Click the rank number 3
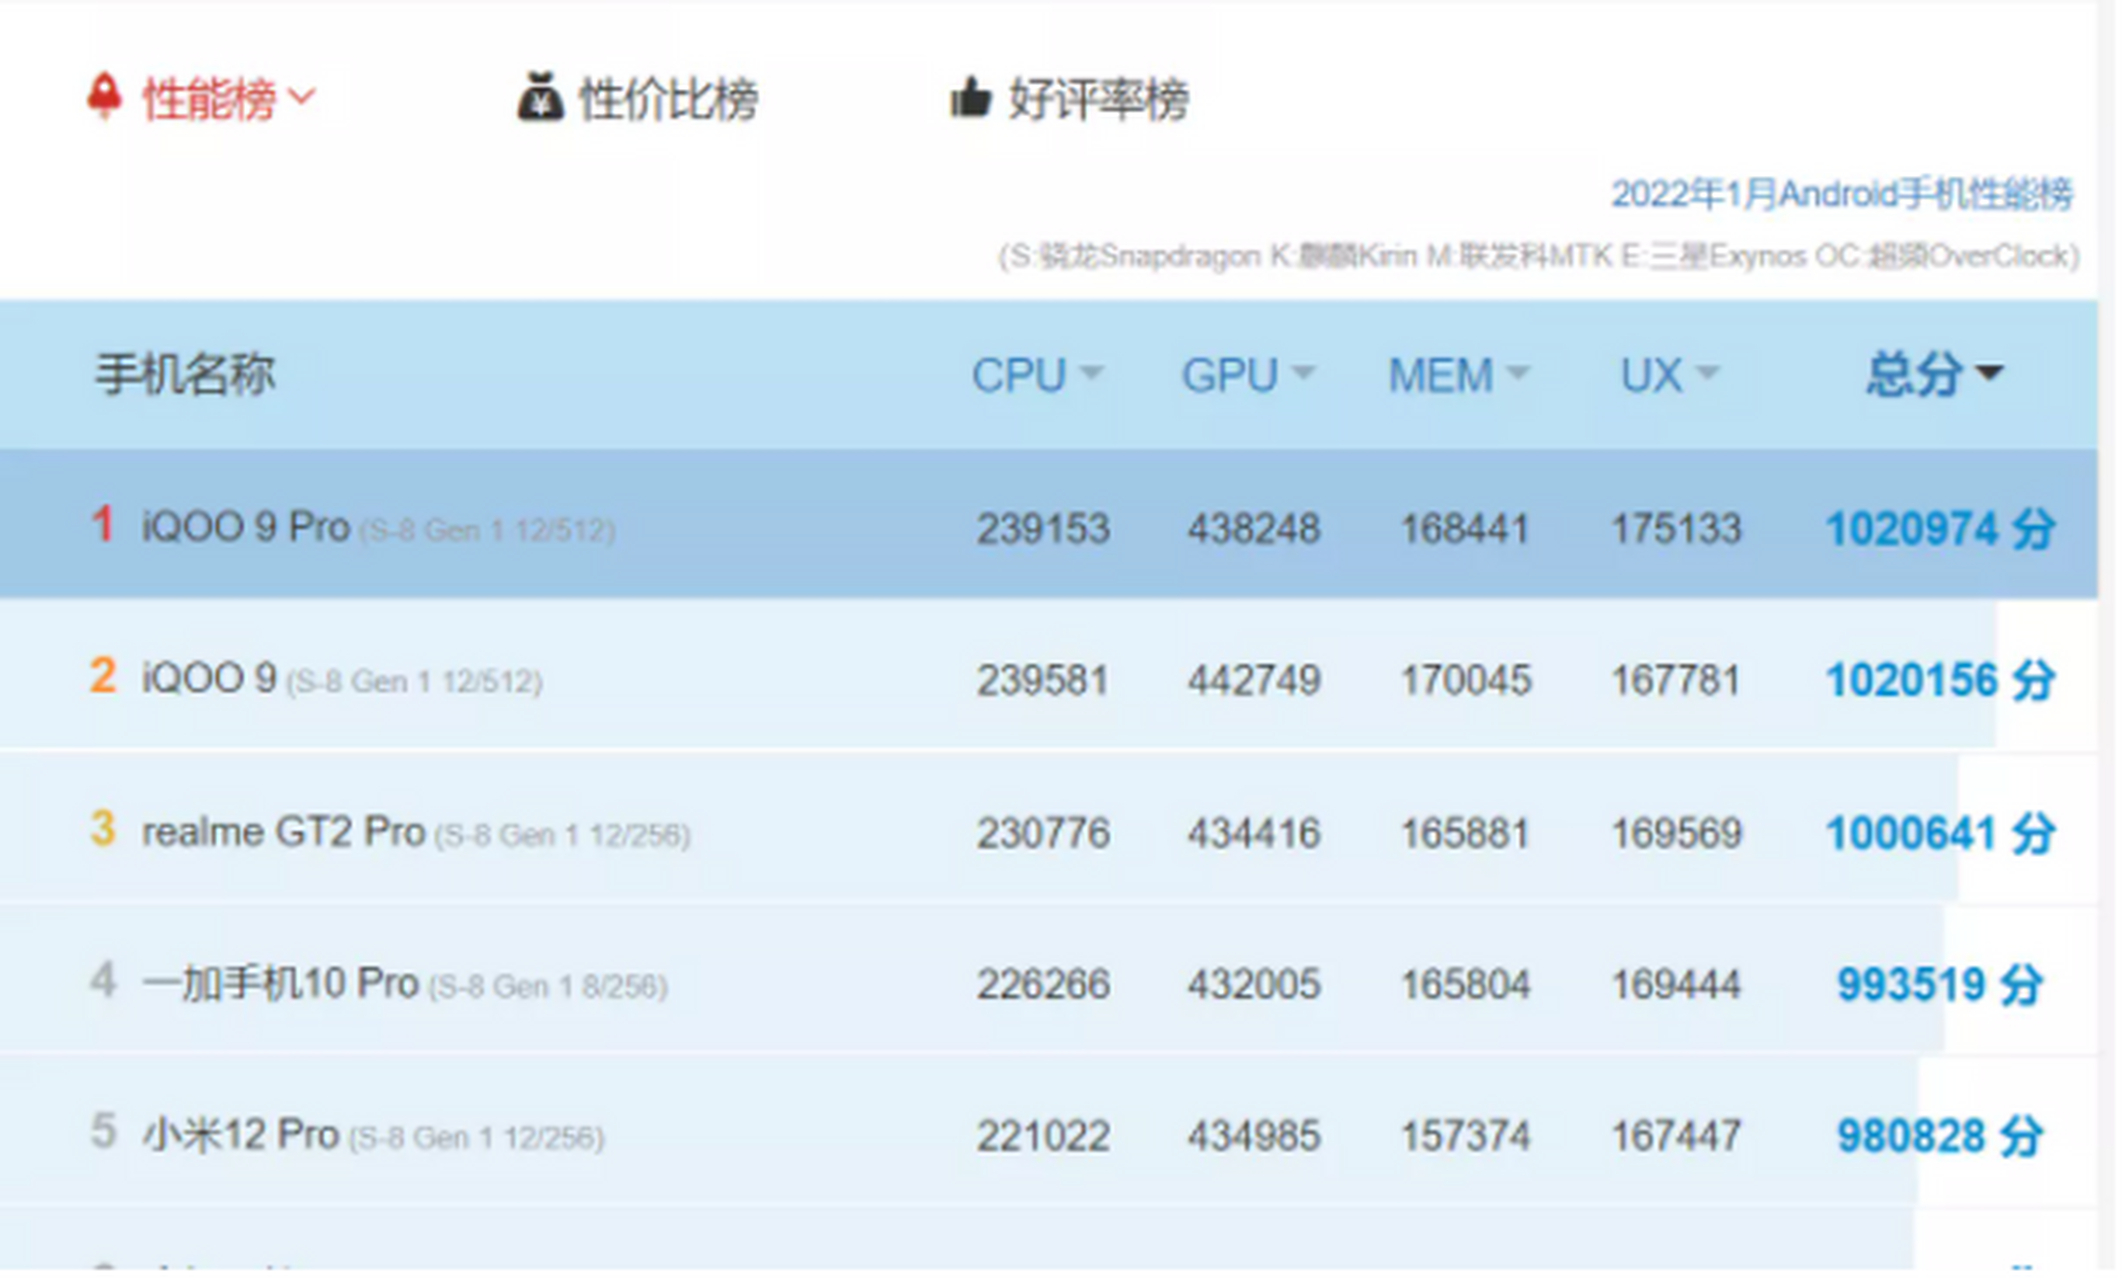The width and height of the screenshot is (2122, 1280). pos(103,828)
